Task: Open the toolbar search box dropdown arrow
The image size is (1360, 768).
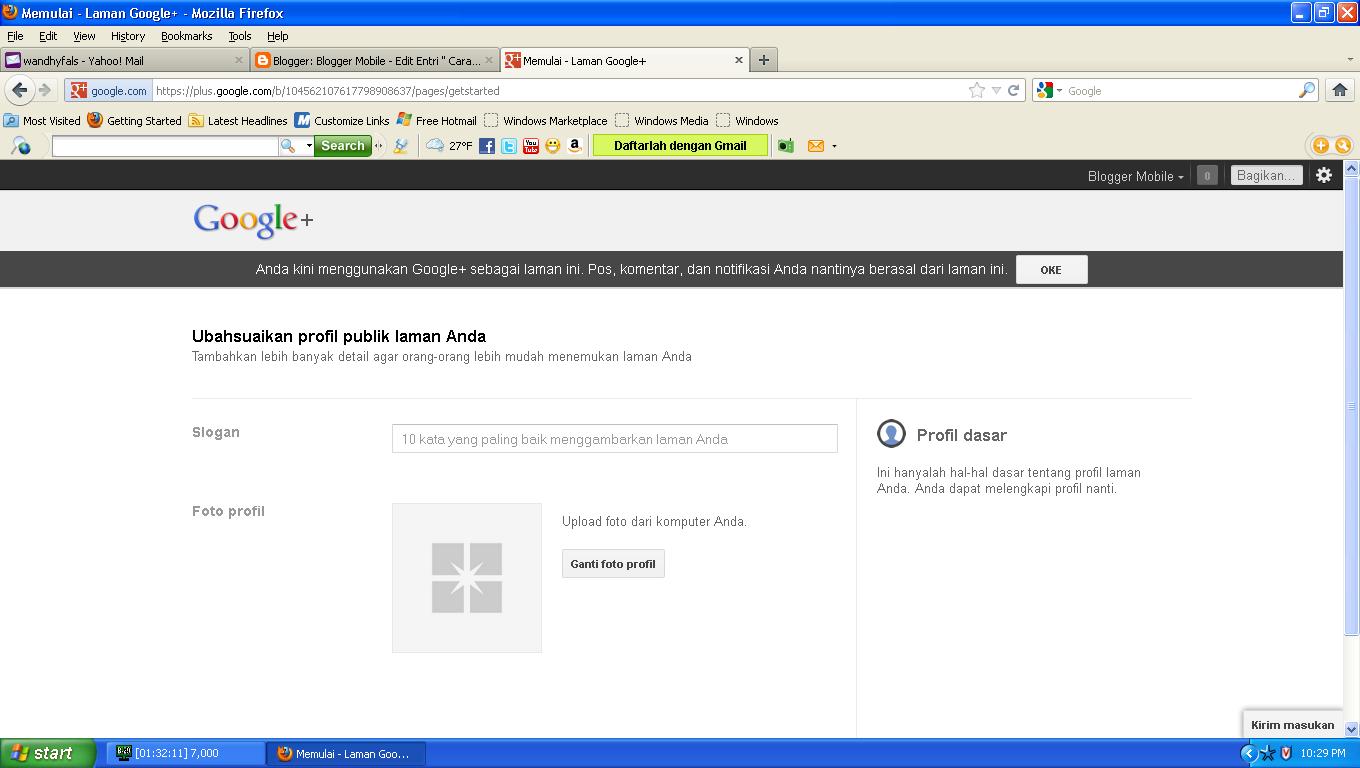Action: pyautogui.click(x=309, y=146)
